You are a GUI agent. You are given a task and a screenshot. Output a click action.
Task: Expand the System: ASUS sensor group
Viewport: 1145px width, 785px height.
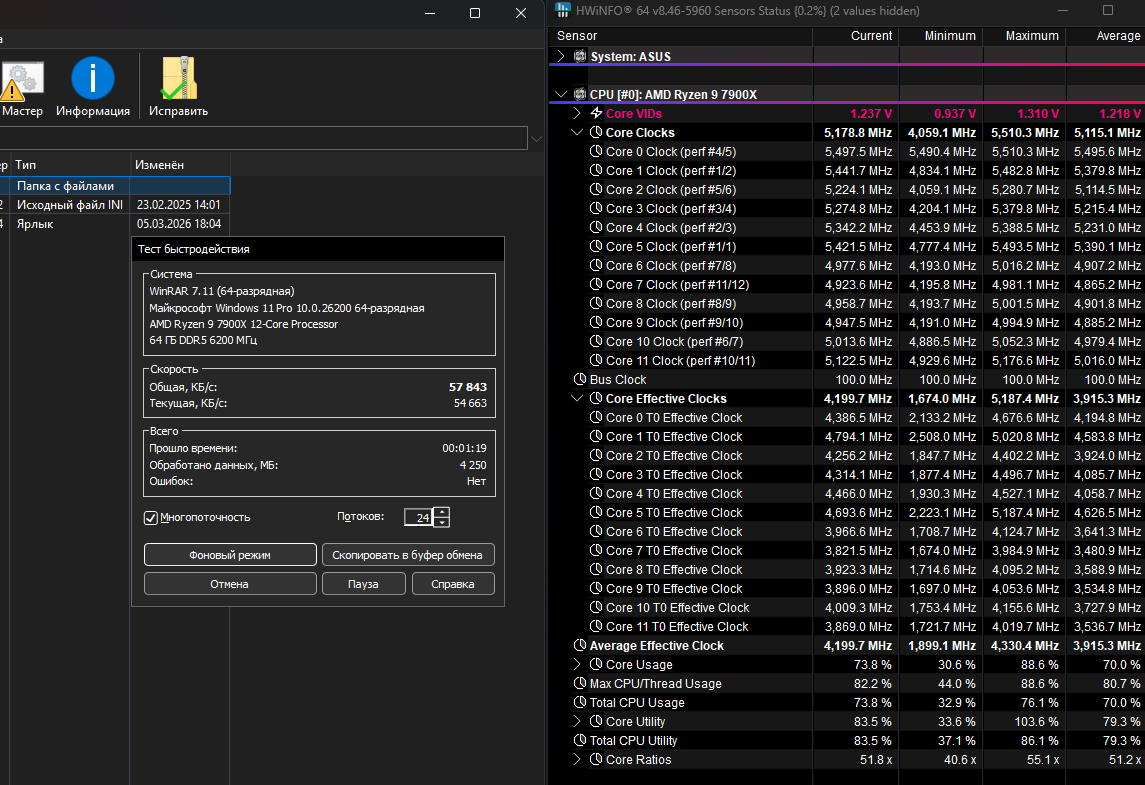click(x=561, y=56)
